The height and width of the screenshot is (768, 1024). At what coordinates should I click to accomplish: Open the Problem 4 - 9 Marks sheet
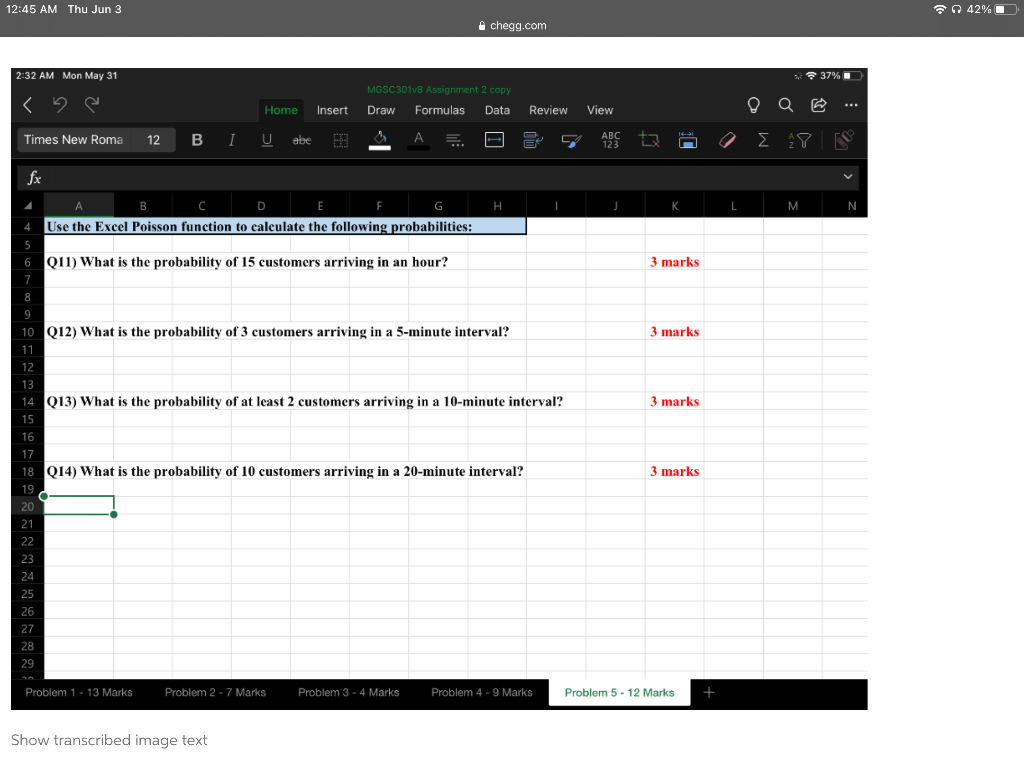pos(481,692)
